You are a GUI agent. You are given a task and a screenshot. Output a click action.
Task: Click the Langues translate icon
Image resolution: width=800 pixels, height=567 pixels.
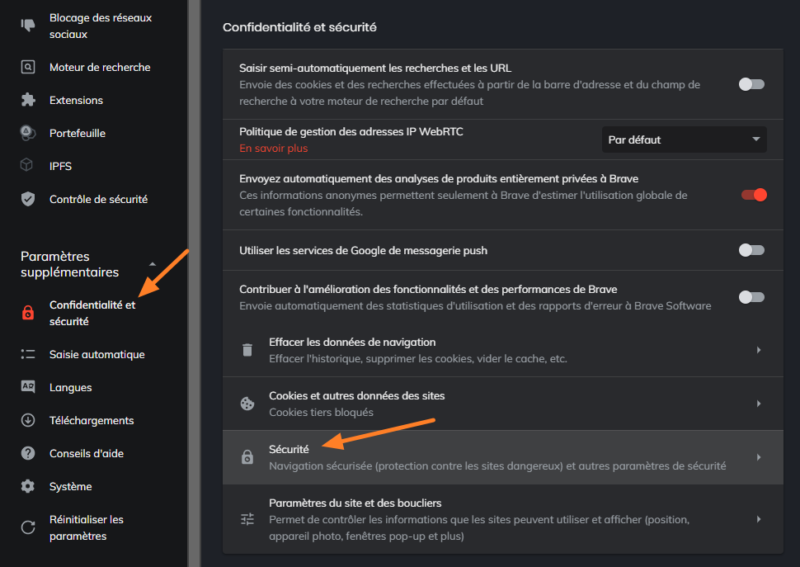click(28, 387)
